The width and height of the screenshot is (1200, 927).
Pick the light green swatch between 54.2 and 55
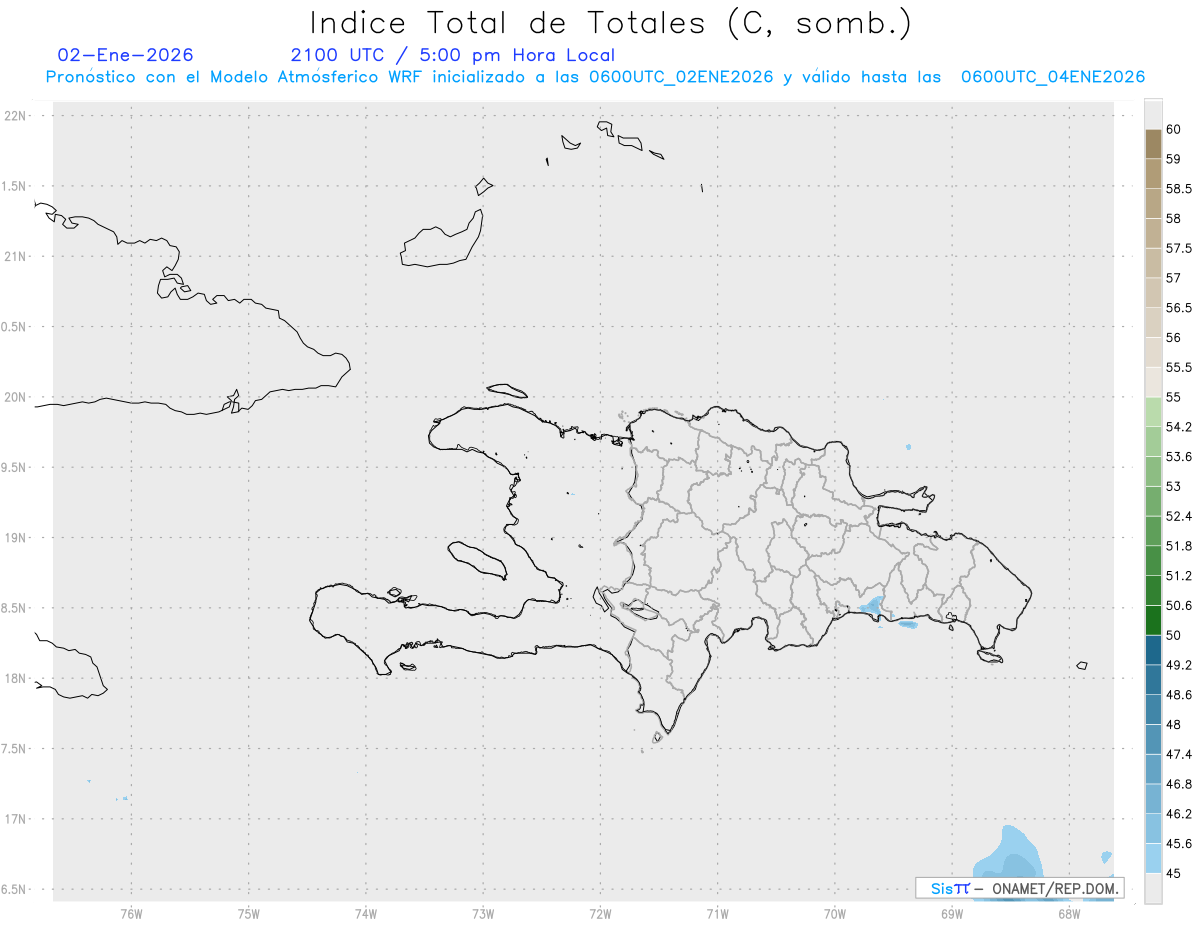click(1153, 412)
